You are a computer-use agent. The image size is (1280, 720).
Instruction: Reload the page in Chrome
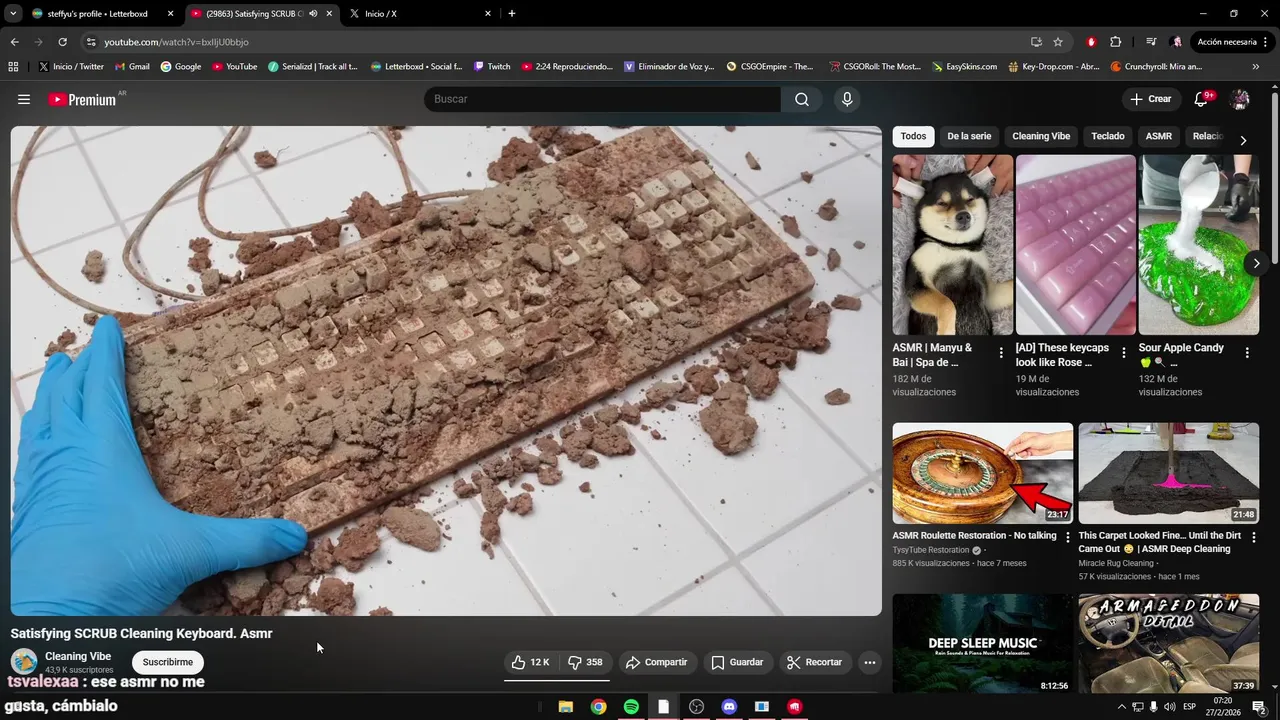click(62, 42)
